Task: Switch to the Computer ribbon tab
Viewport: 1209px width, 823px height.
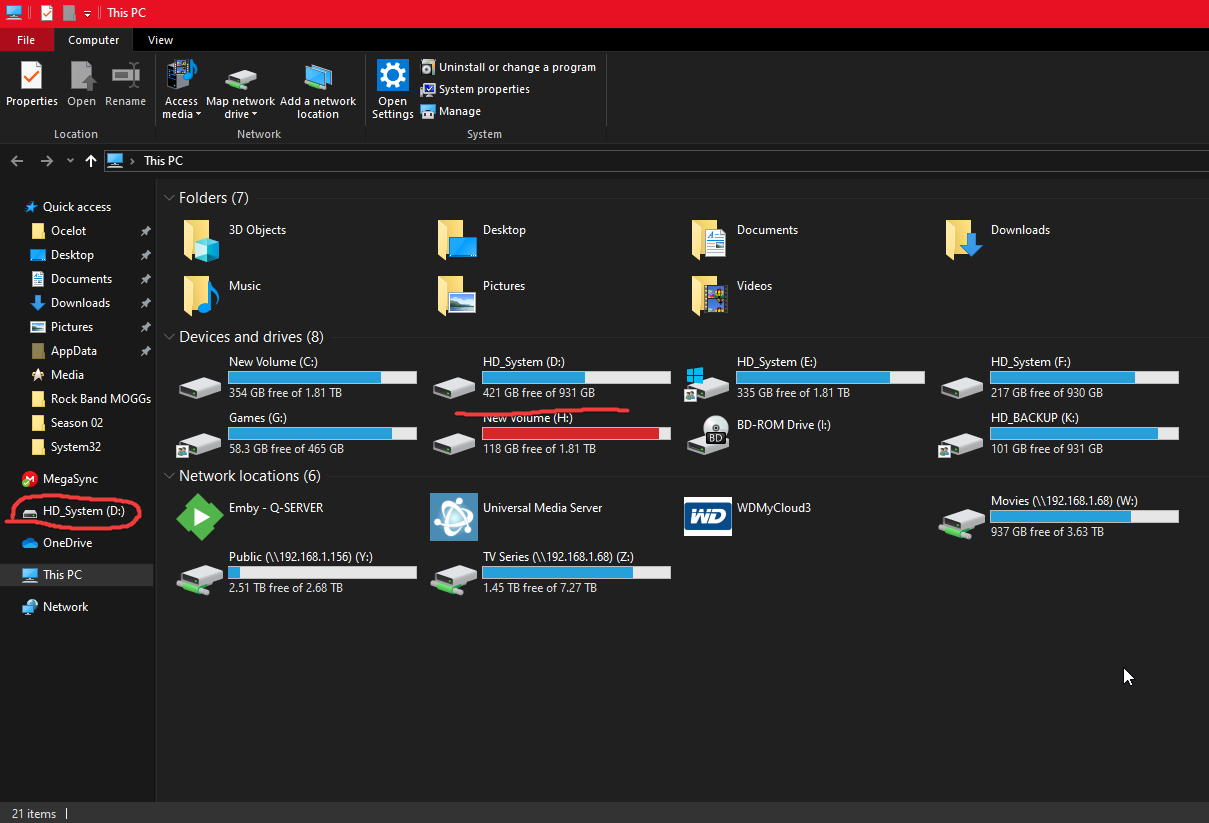Action: pos(94,40)
